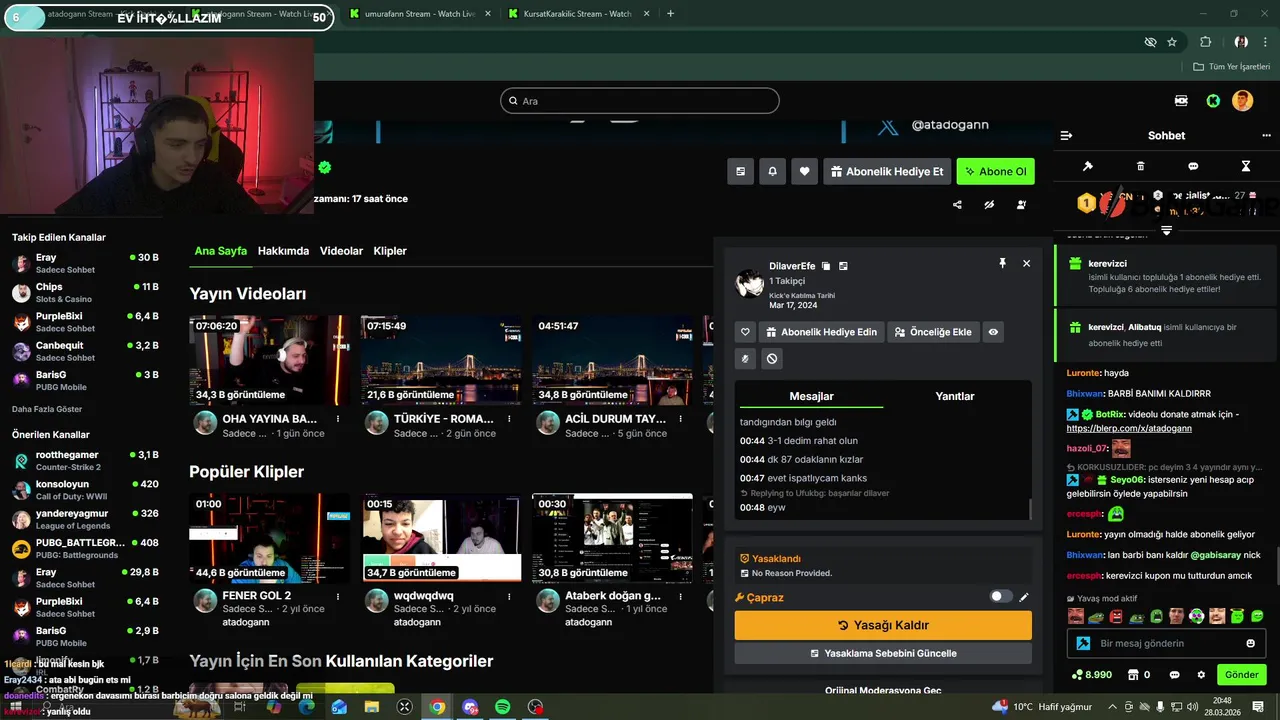Click the share icon below Abone Ol
This screenshot has width=1280, height=720.
pyautogui.click(x=957, y=205)
